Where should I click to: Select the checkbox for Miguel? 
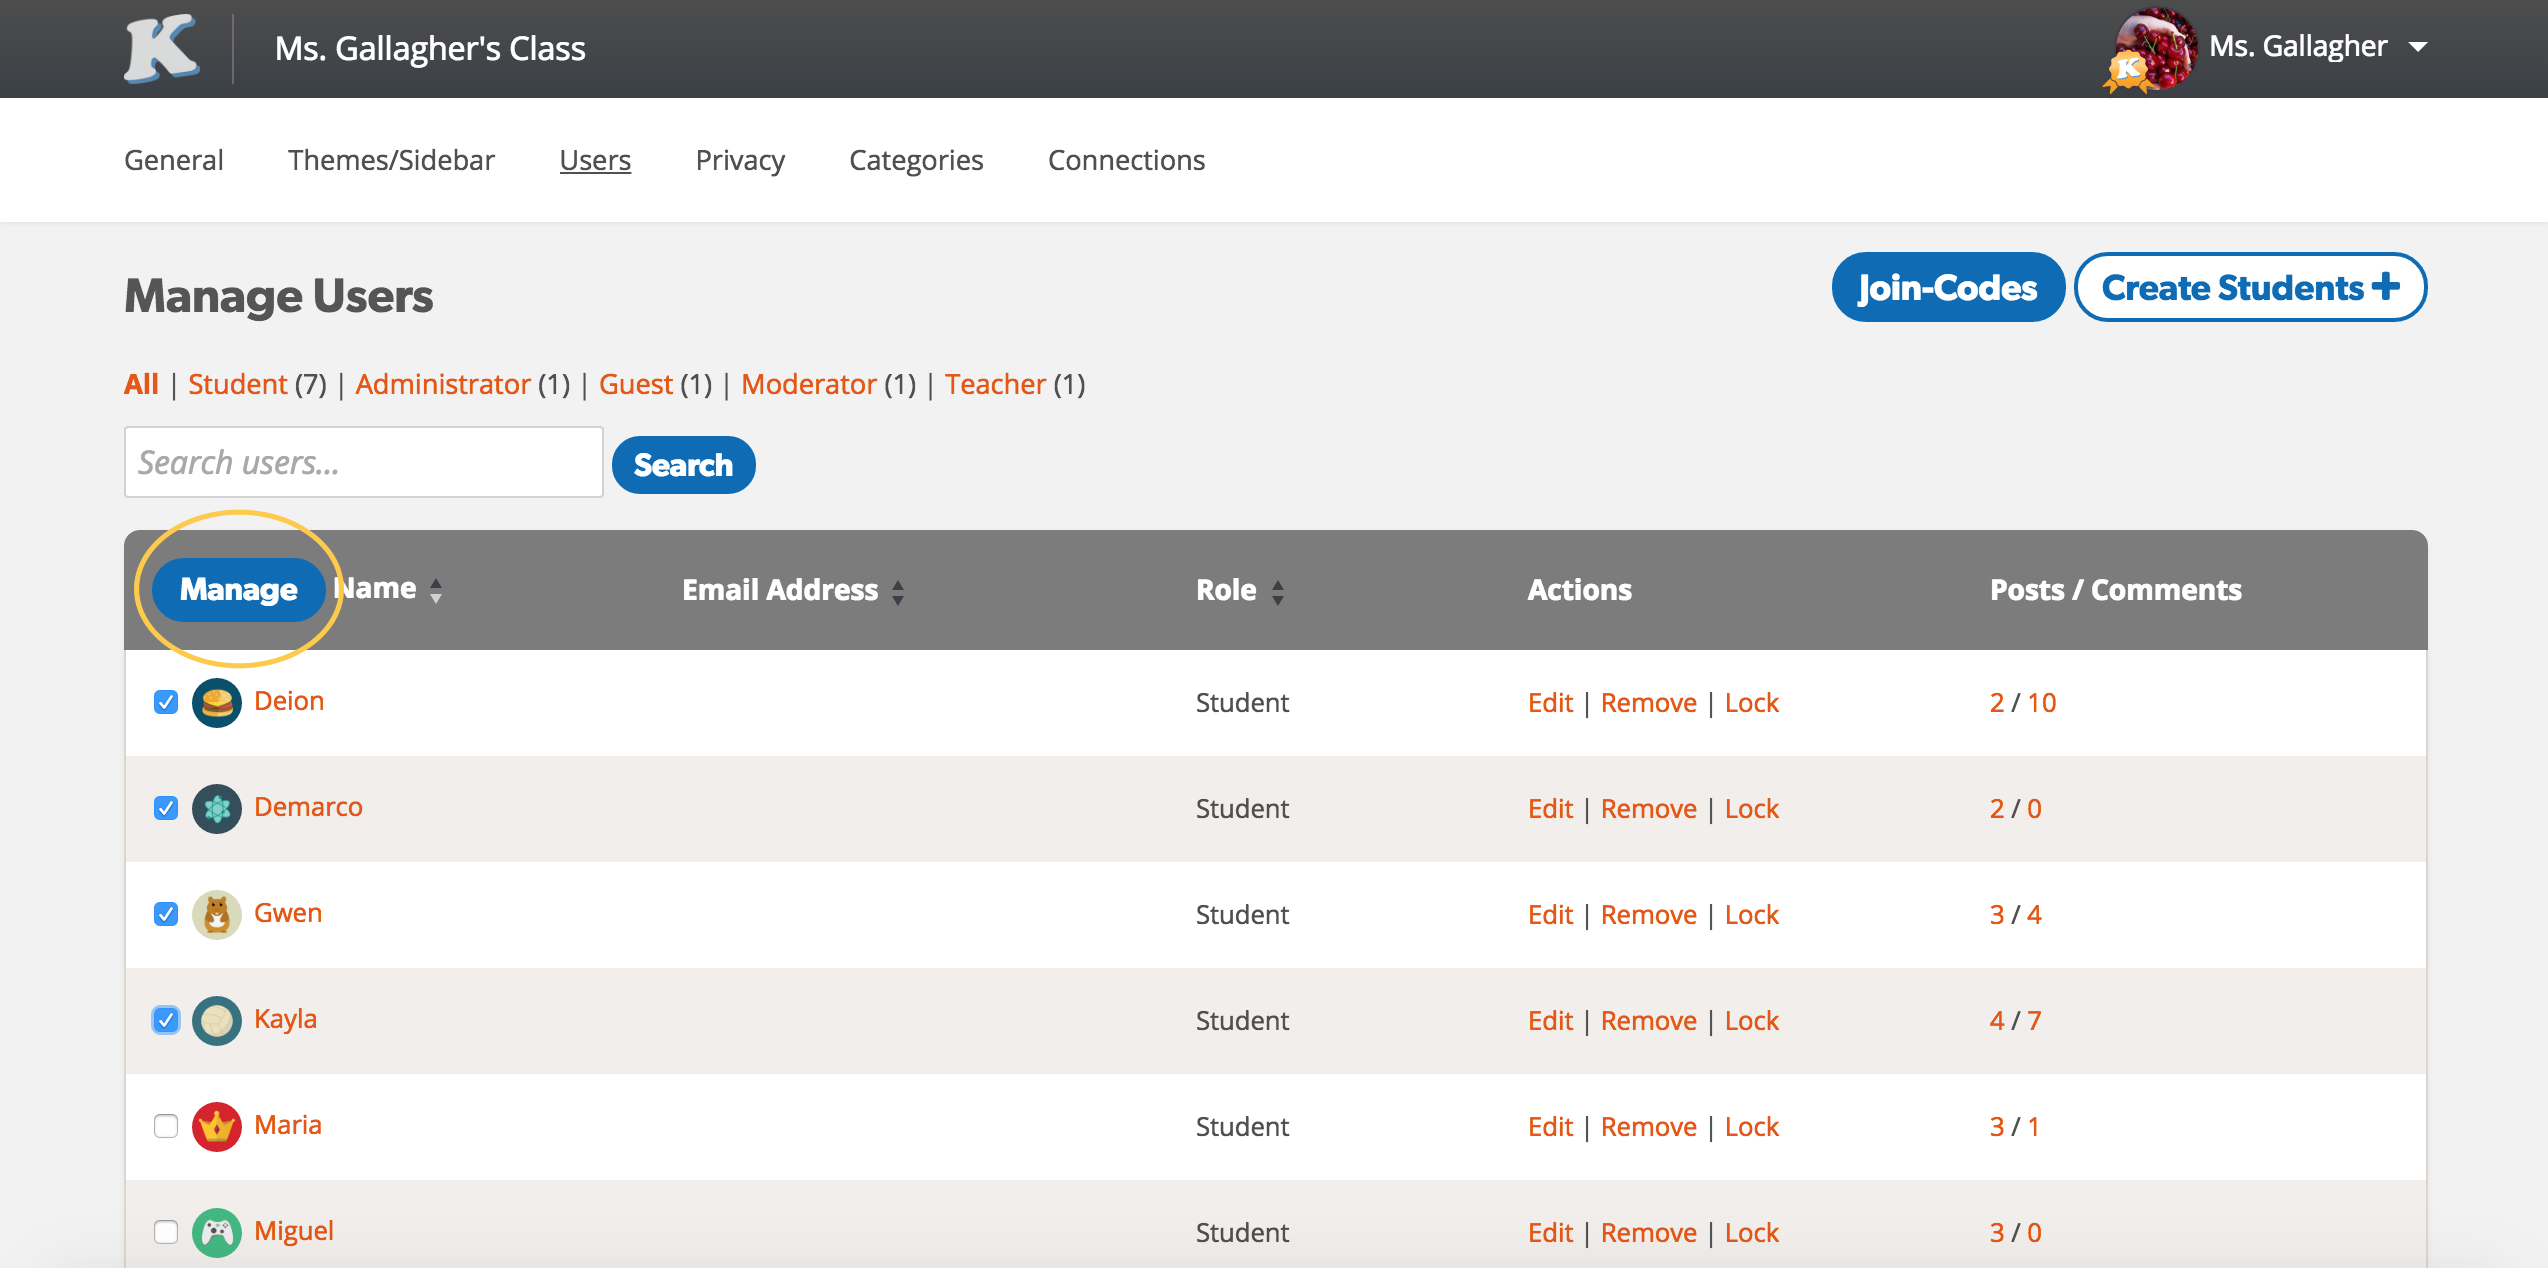click(166, 1233)
